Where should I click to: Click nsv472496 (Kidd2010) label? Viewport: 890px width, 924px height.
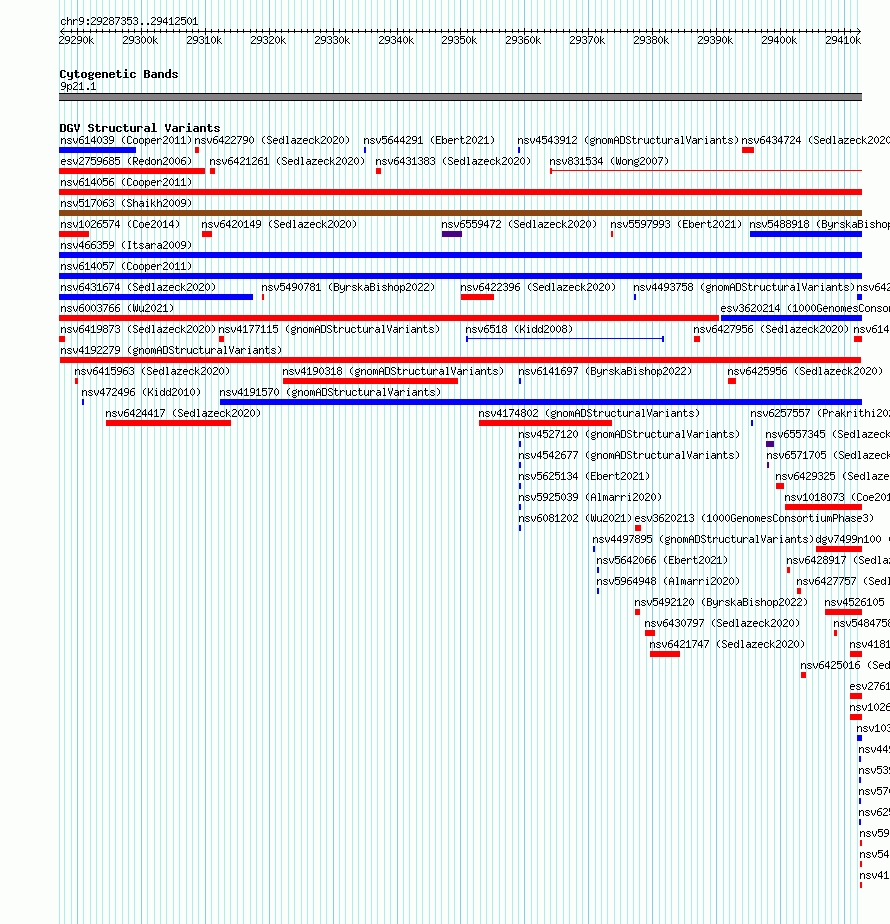141,392
